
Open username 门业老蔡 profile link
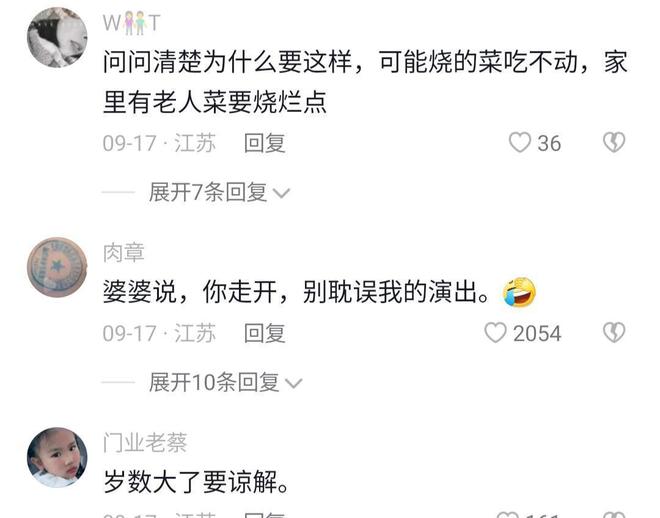(x=145, y=443)
